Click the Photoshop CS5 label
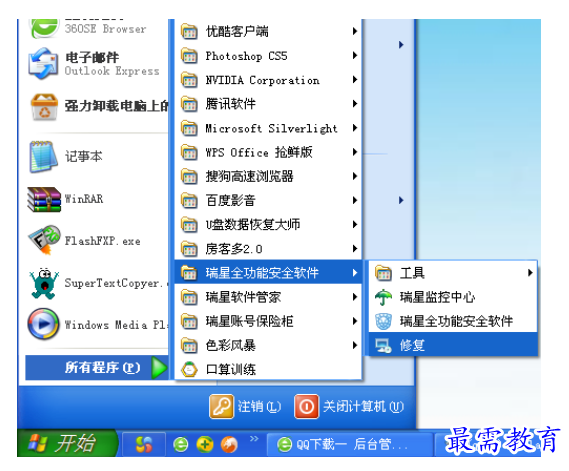The width and height of the screenshot is (569, 471). point(246,56)
